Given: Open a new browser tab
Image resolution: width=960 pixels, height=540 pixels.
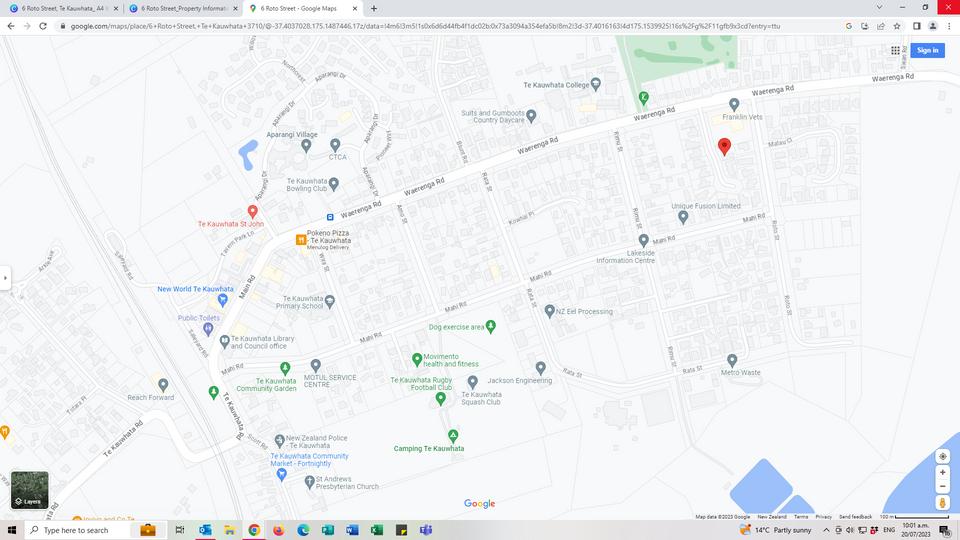Looking at the screenshot, I should [373, 9].
